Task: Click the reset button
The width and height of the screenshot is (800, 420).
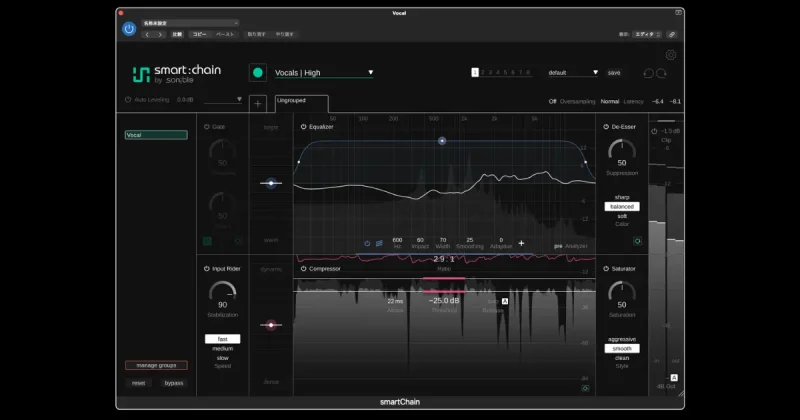Action: 138,383
